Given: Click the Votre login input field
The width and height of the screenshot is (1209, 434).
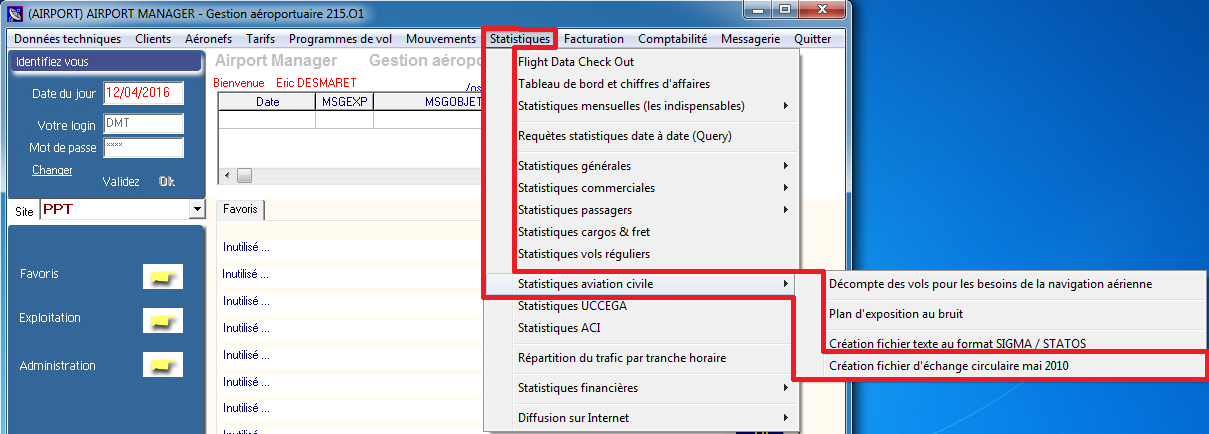Looking at the screenshot, I should coord(143,124).
